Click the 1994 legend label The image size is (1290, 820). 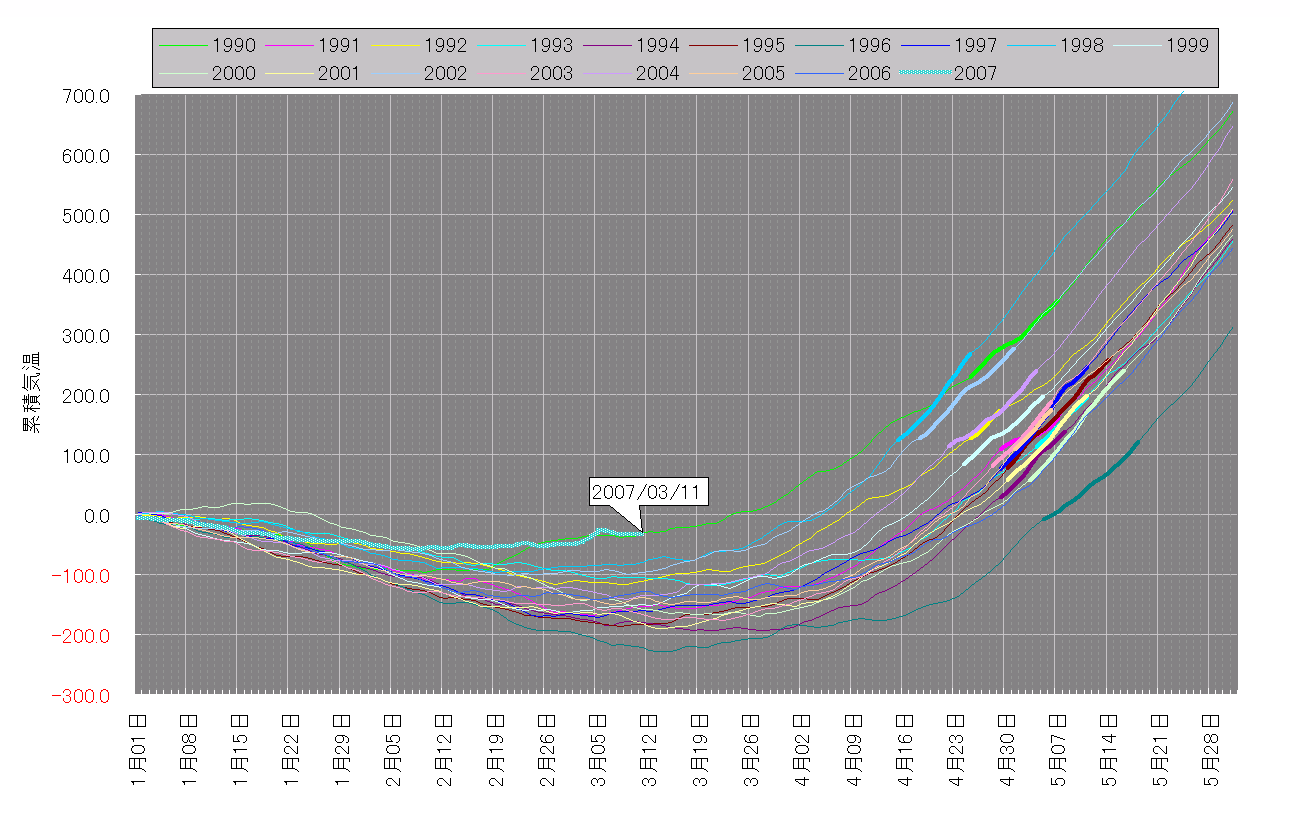(657, 46)
